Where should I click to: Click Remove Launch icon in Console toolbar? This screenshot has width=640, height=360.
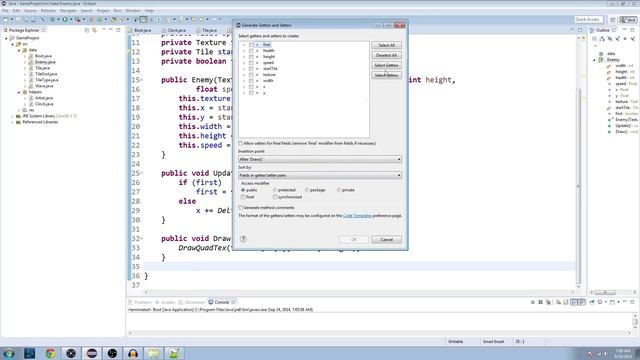(540, 302)
